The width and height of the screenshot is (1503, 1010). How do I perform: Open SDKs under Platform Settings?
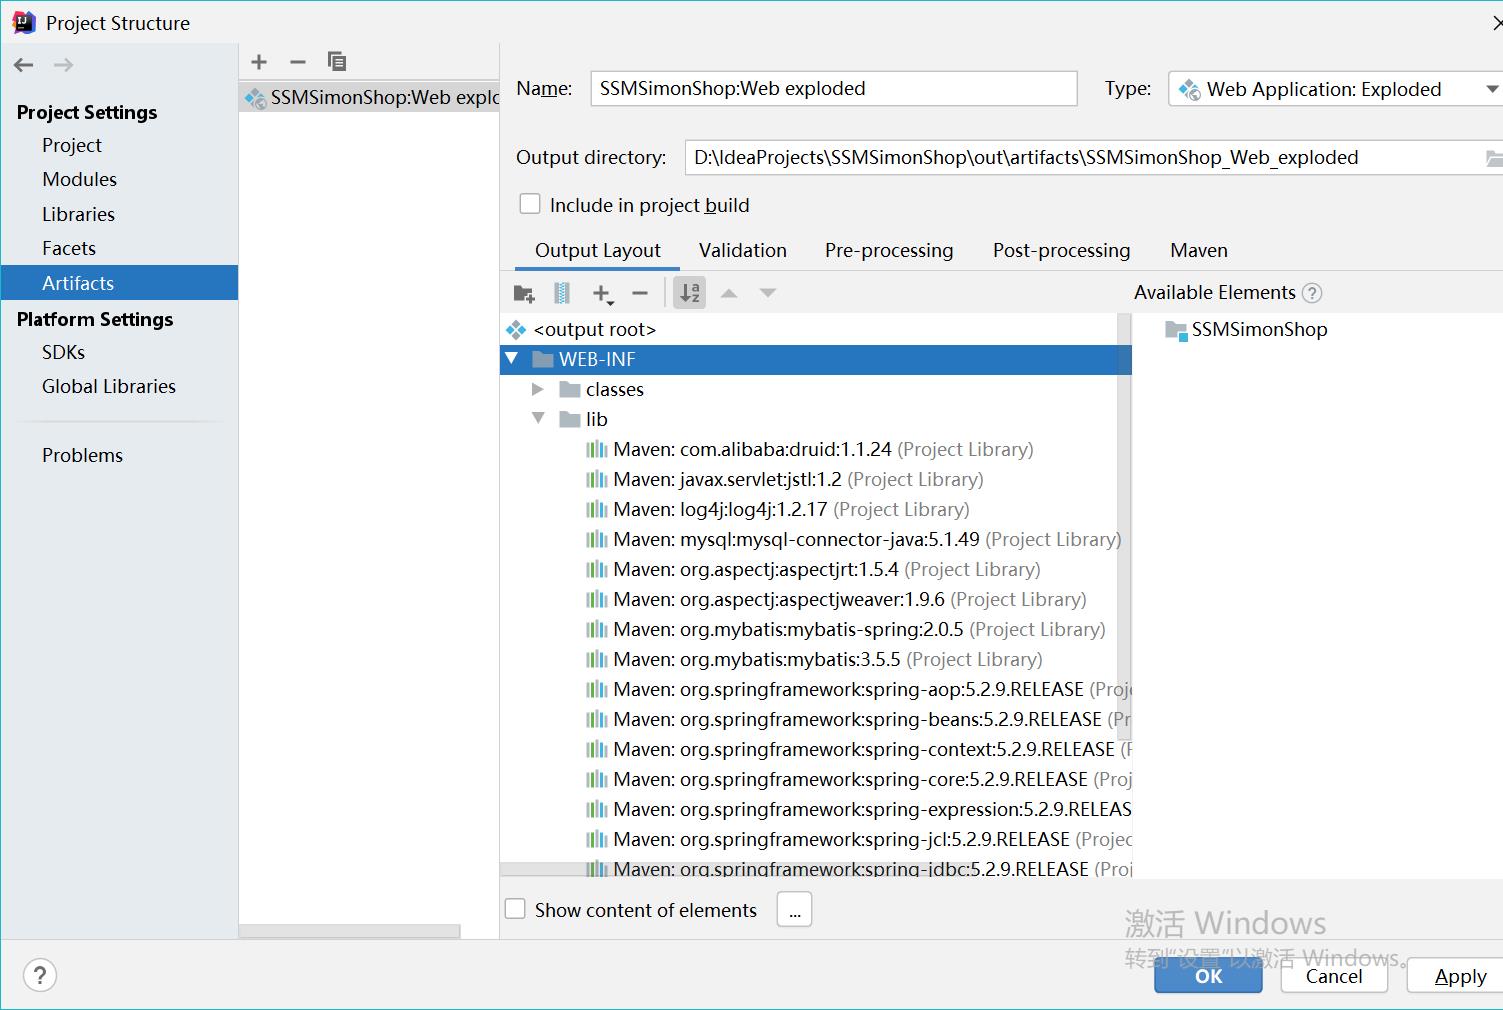(63, 352)
